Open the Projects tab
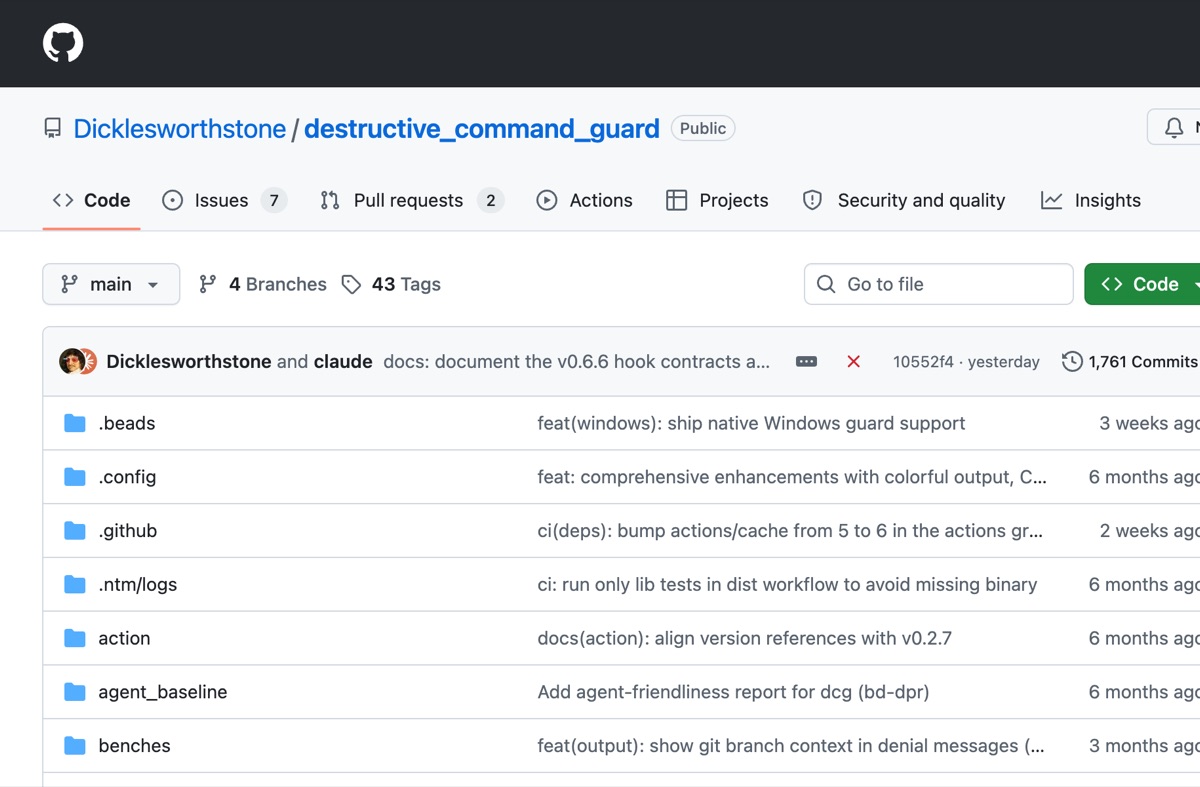This screenshot has height=787, width=1200. point(717,200)
